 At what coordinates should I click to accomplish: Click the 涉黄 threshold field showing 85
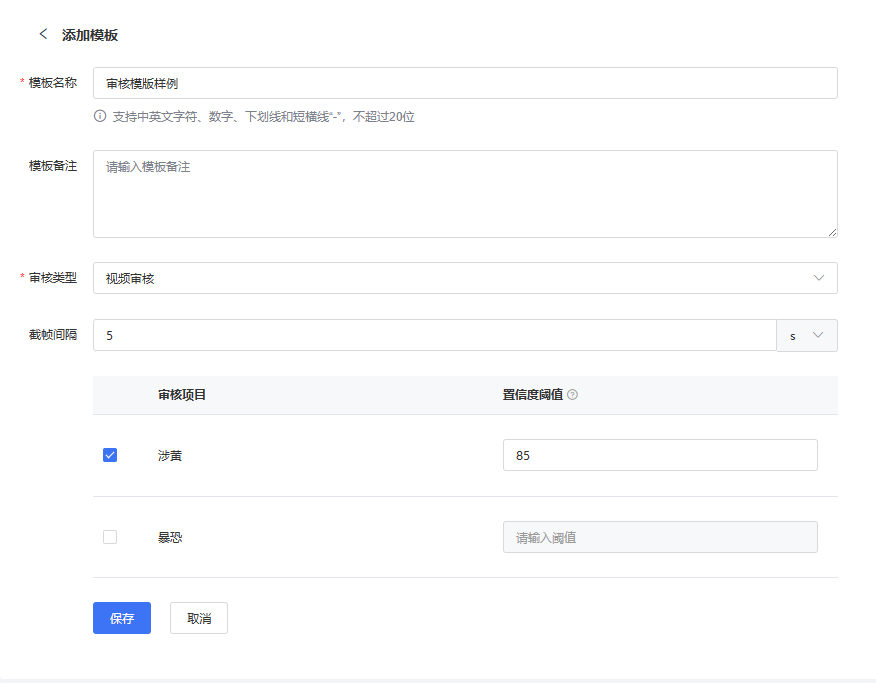click(x=660, y=455)
